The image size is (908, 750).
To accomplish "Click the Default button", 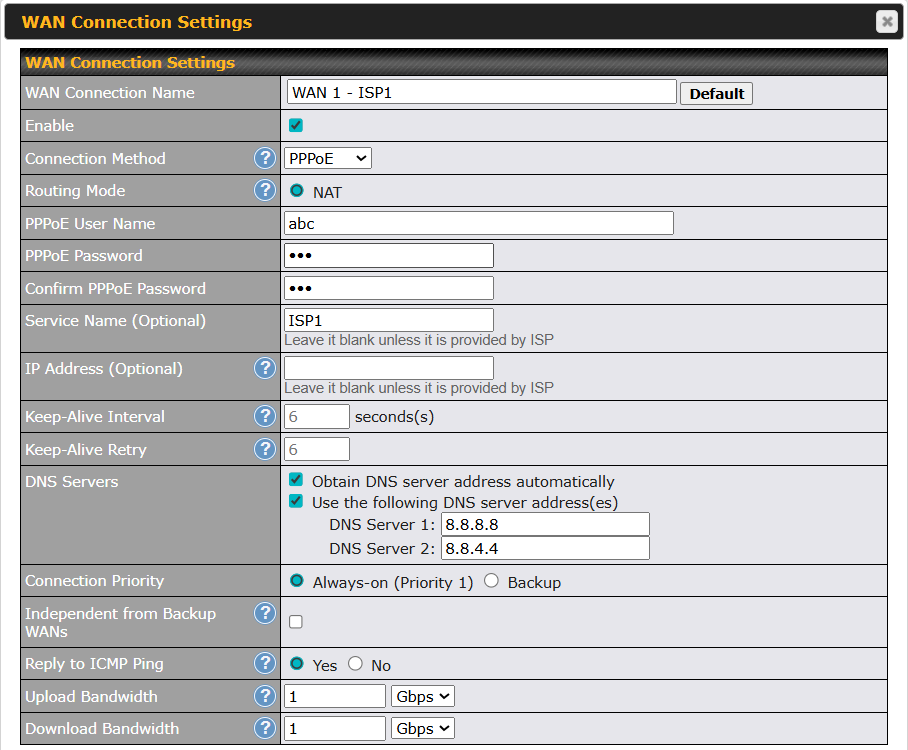I will pos(716,93).
